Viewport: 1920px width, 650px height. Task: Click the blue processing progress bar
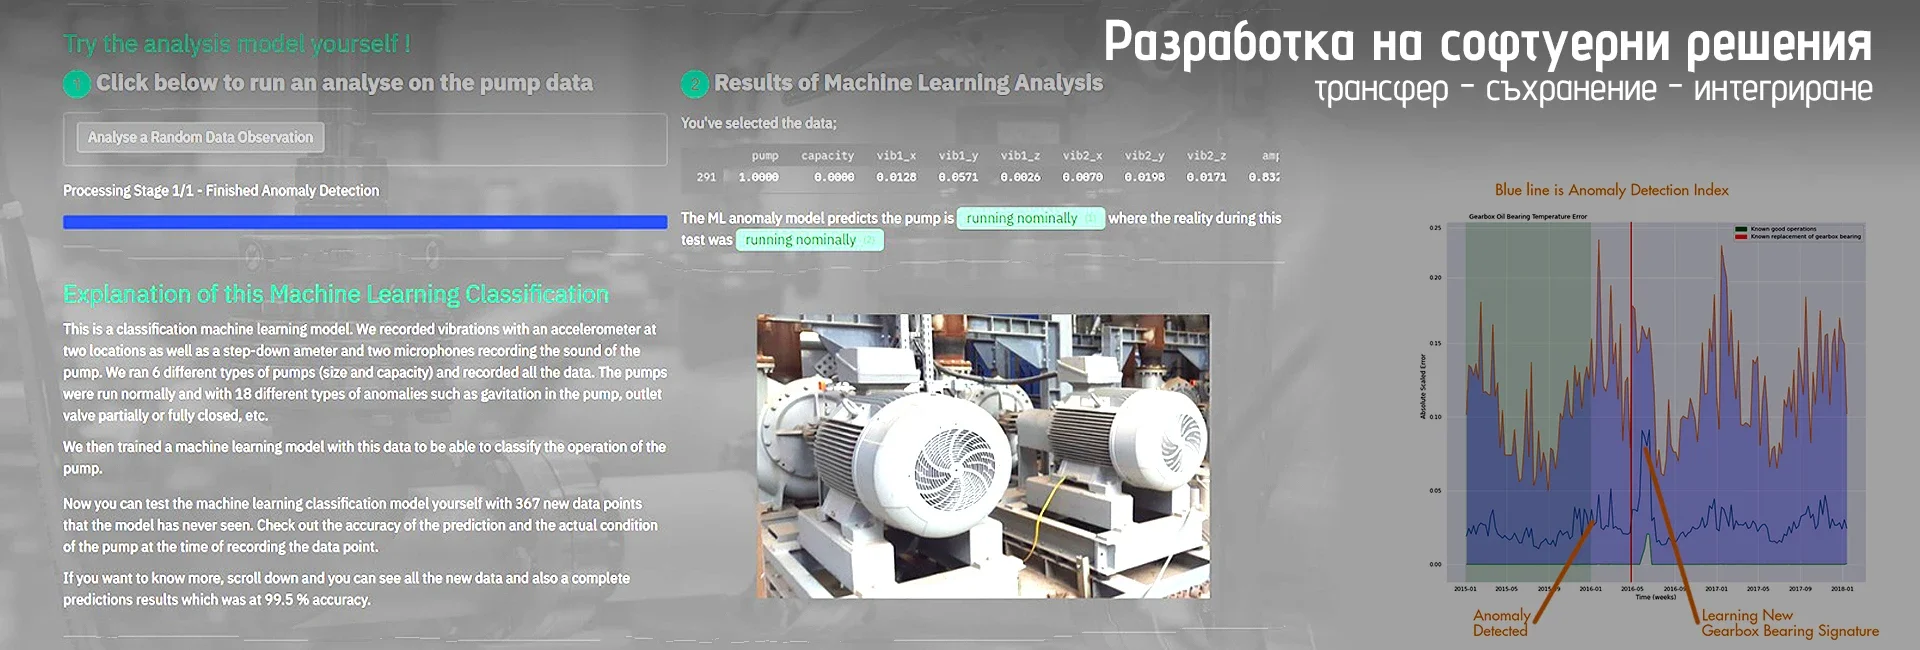point(365,222)
